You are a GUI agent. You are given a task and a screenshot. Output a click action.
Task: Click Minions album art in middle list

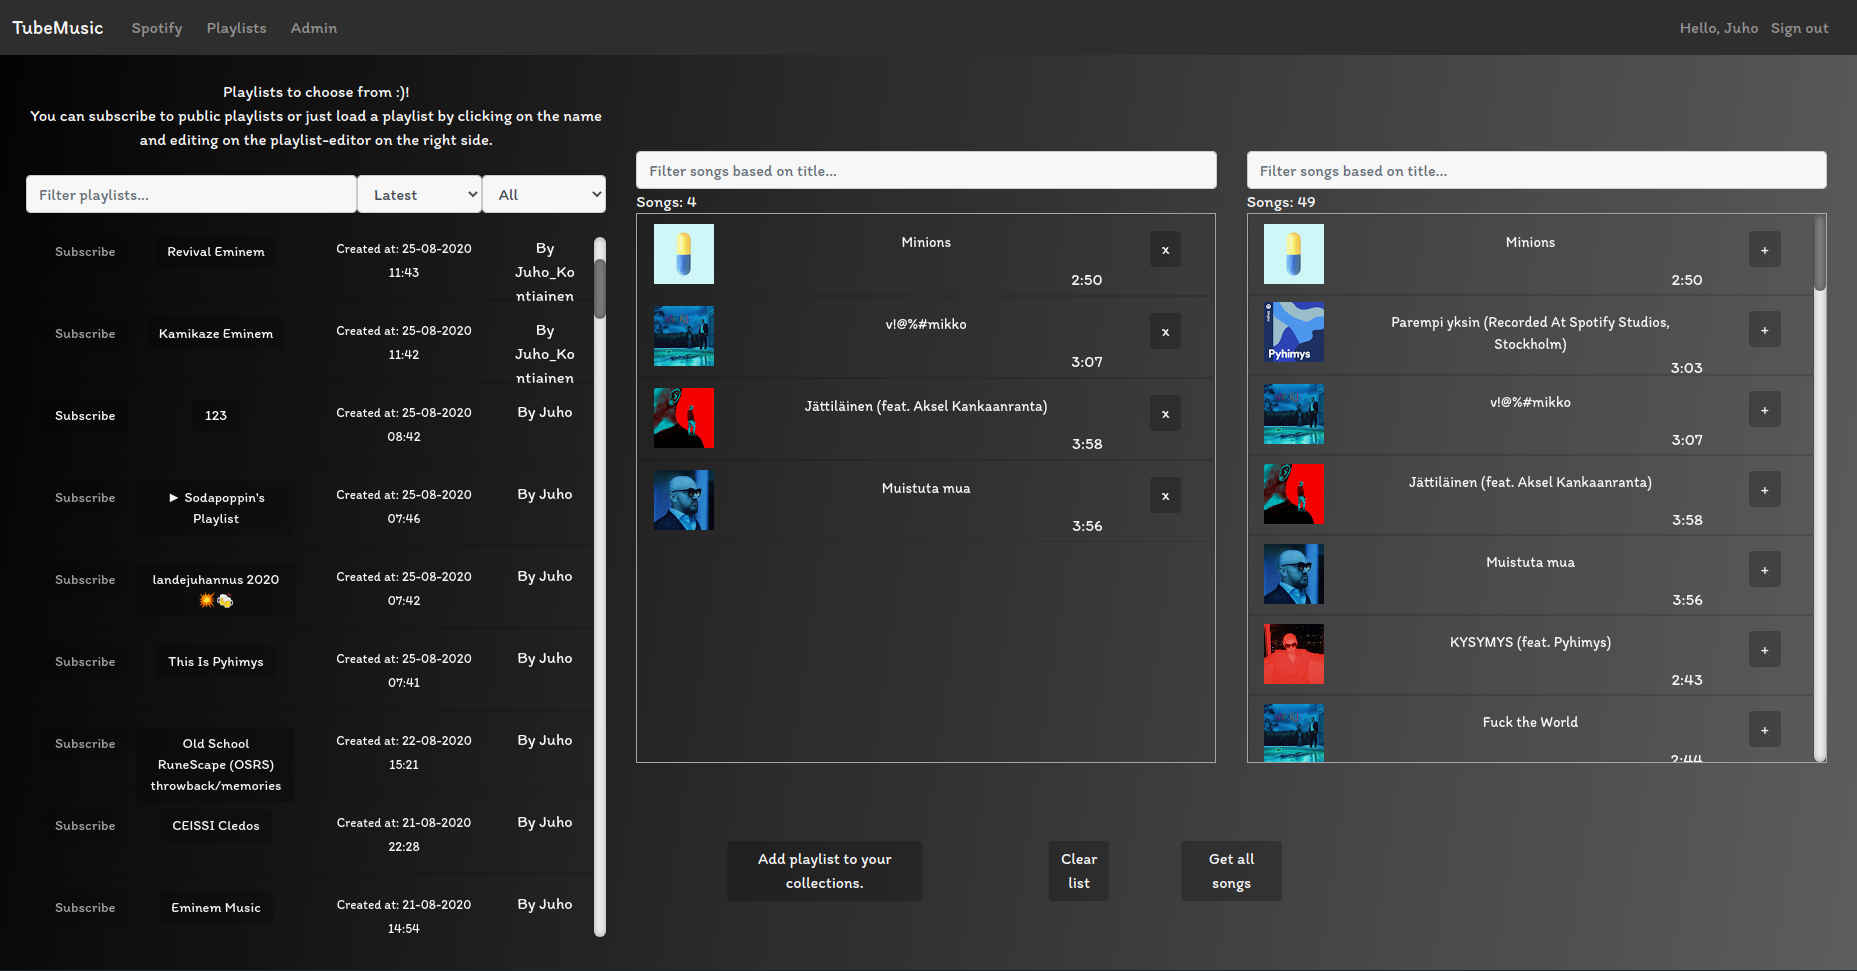coord(684,254)
